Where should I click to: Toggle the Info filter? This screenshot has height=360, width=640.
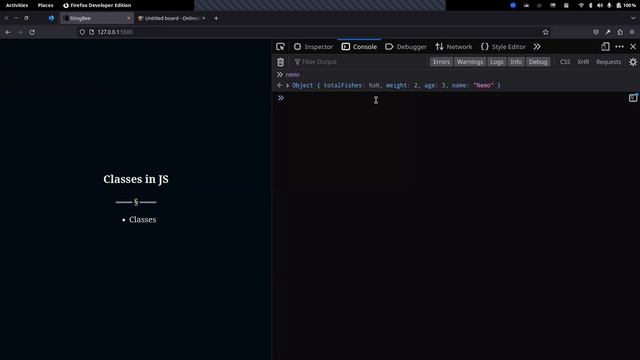516,62
